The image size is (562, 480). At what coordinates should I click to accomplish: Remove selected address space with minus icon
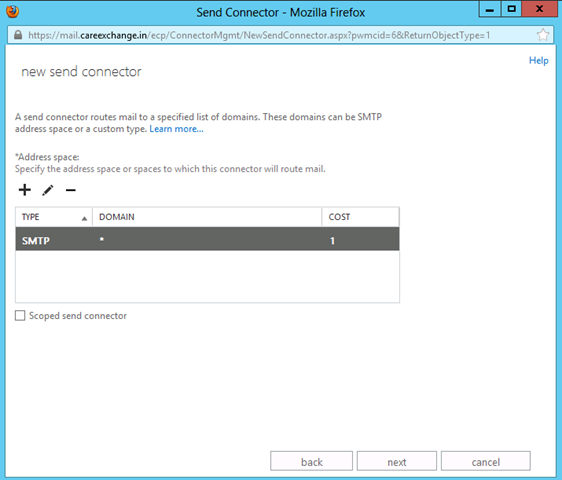[x=71, y=190]
